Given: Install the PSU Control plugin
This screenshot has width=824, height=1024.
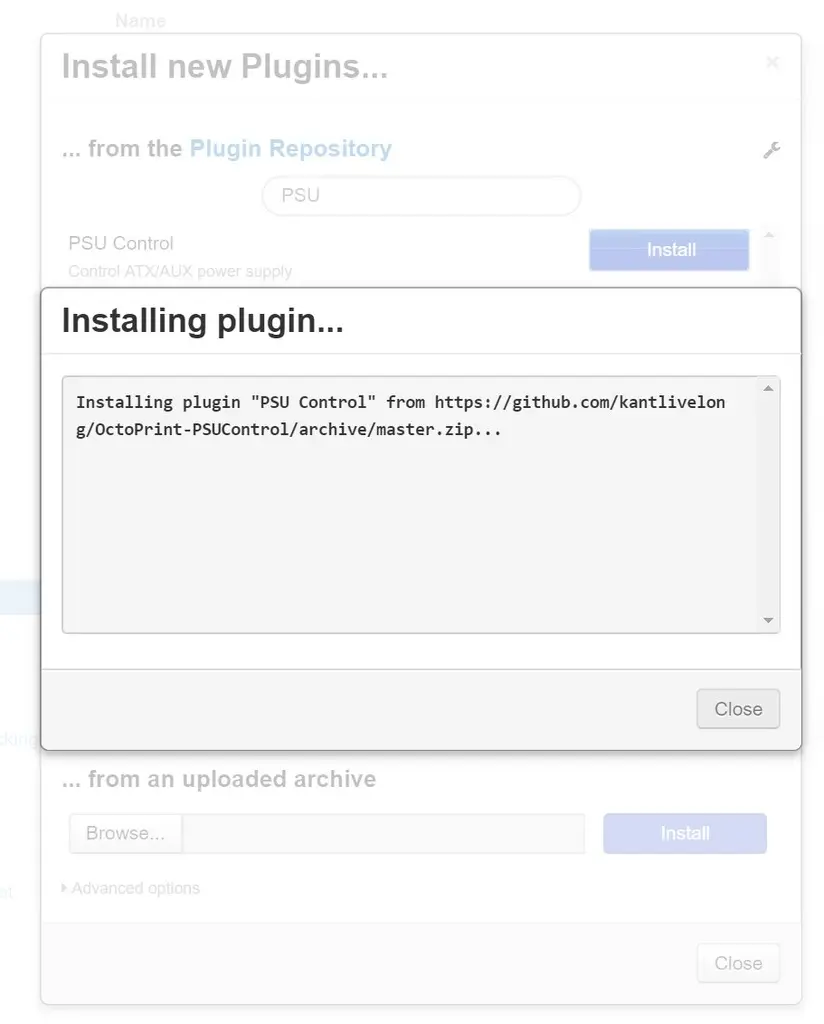Looking at the screenshot, I should [669, 249].
